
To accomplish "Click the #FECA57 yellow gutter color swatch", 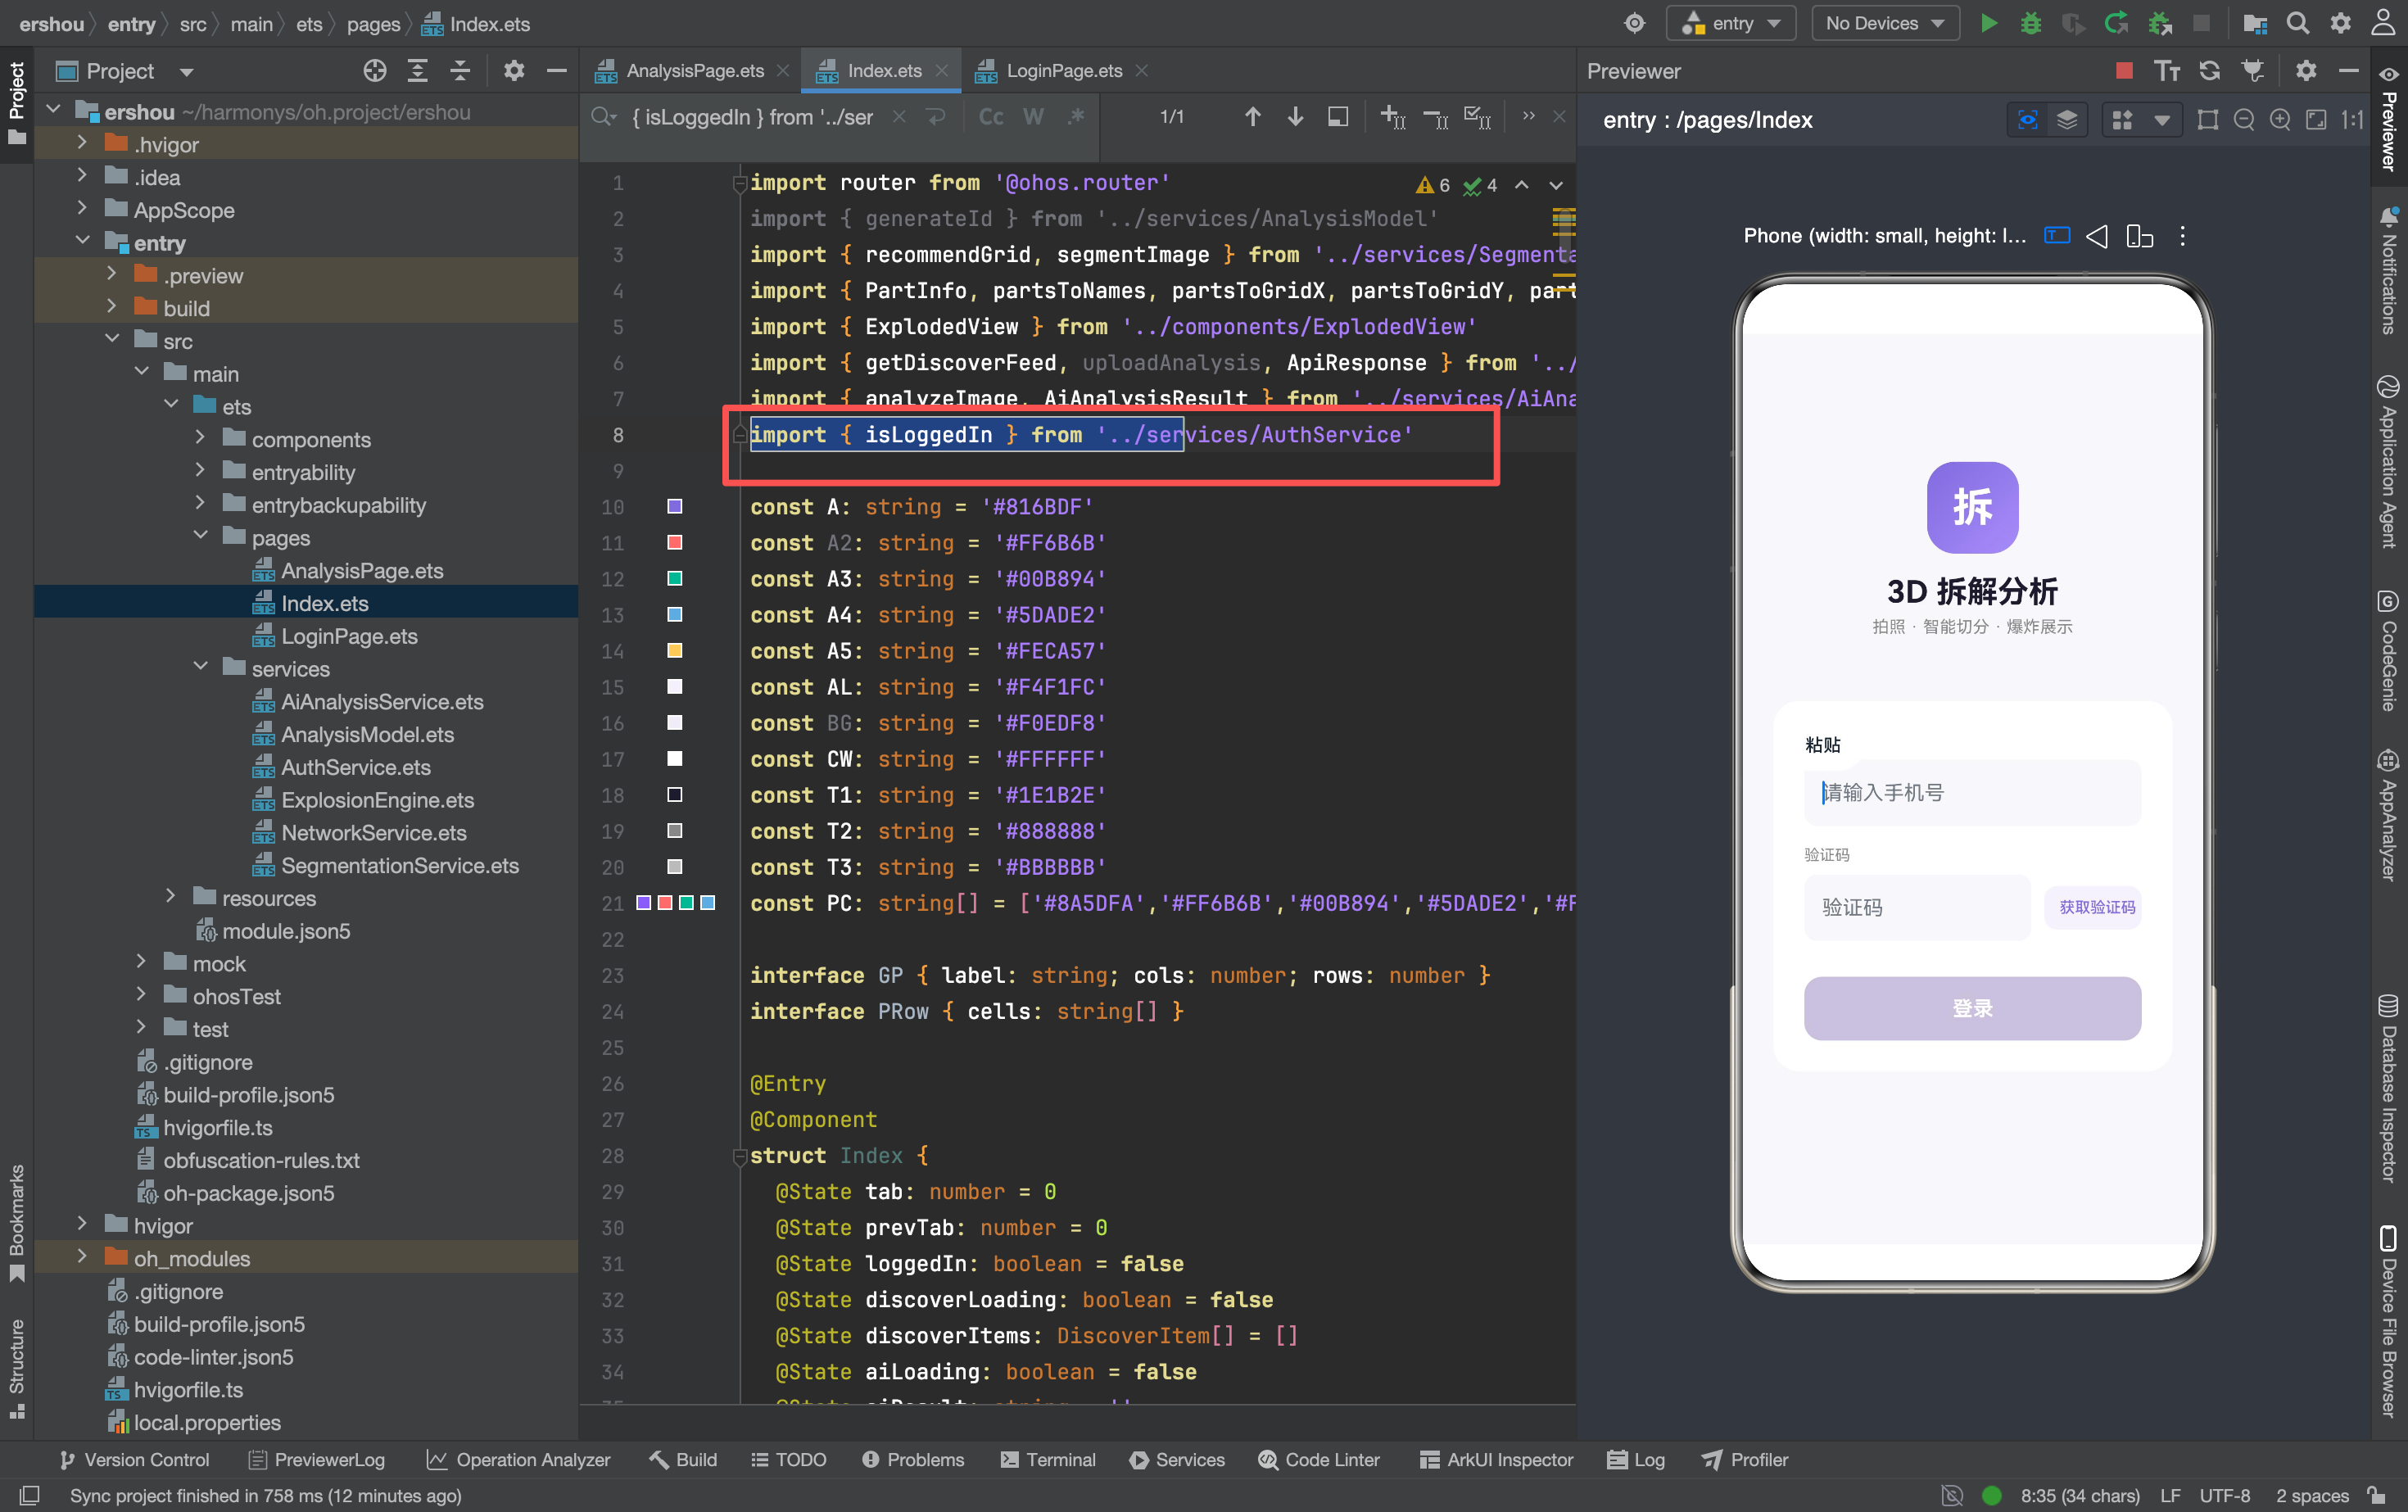I will coord(675,650).
